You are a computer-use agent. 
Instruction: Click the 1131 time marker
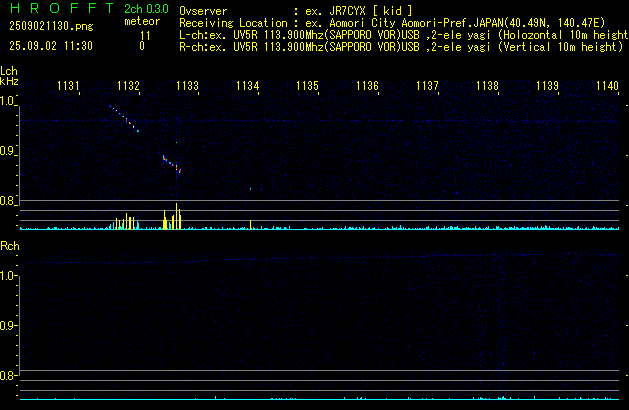(x=68, y=86)
